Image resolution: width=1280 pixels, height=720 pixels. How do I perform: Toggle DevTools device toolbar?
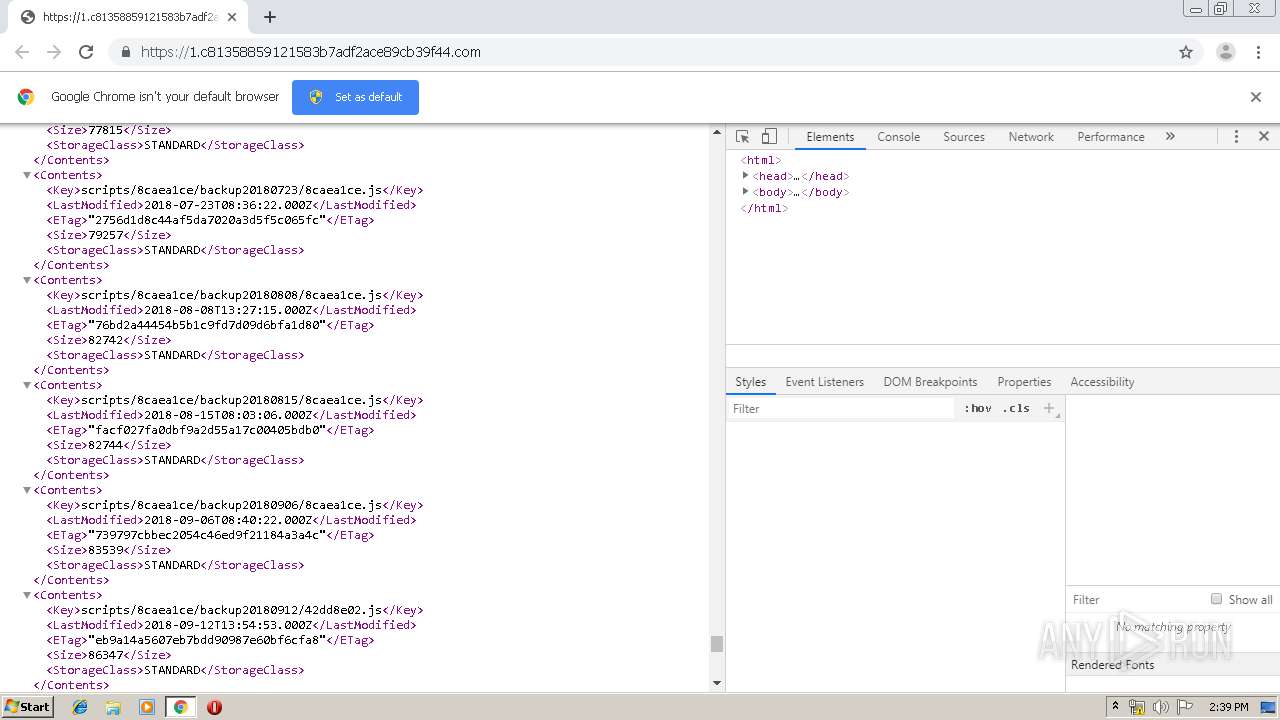point(769,137)
